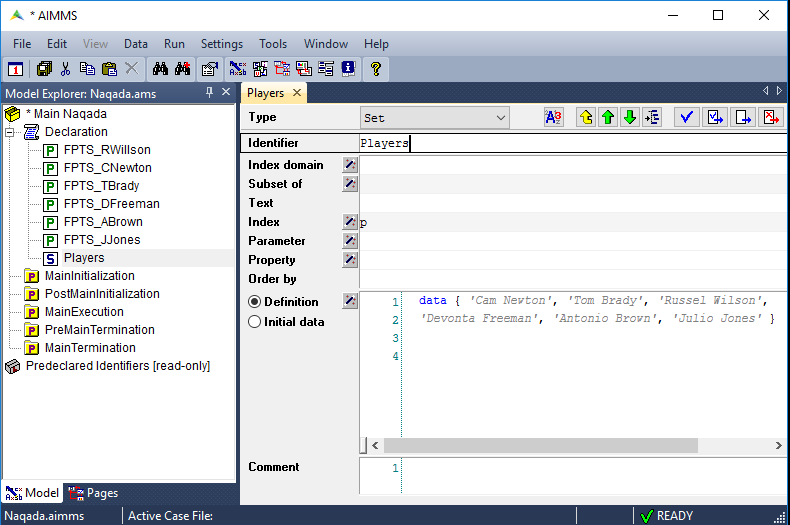This screenshot has height=525, width=790.
Task: Select Predeclared Identifiers node
Action: 118,366
